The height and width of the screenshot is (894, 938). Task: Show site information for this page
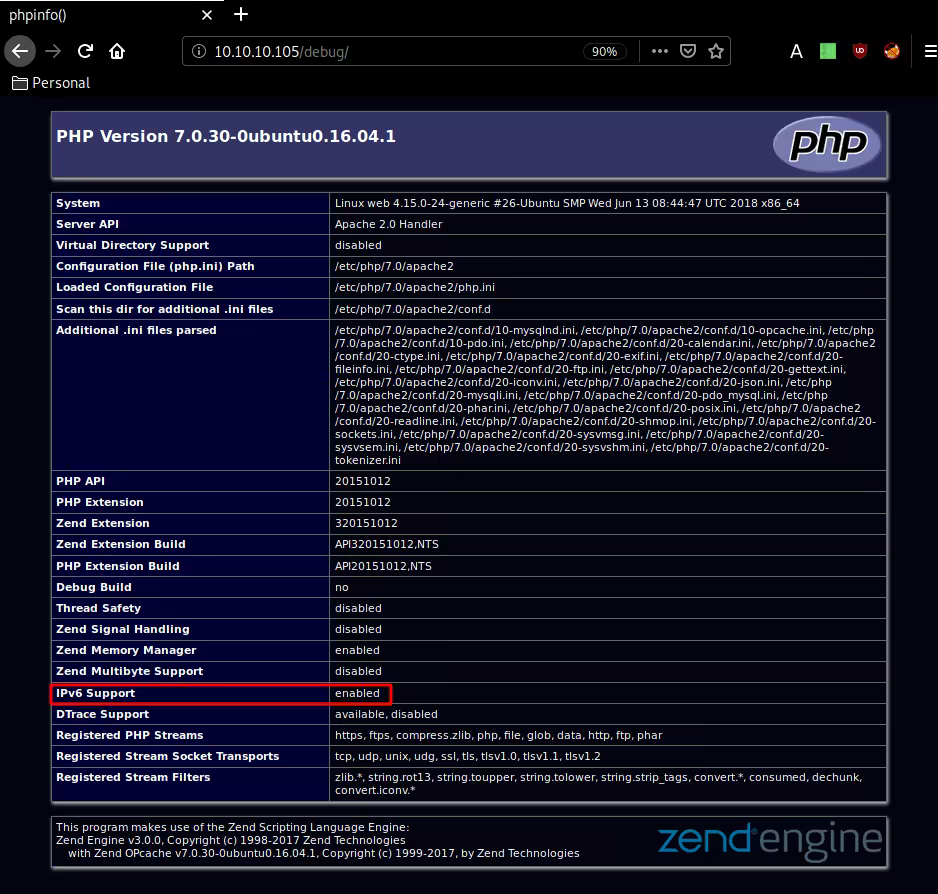tap(198, 51)
